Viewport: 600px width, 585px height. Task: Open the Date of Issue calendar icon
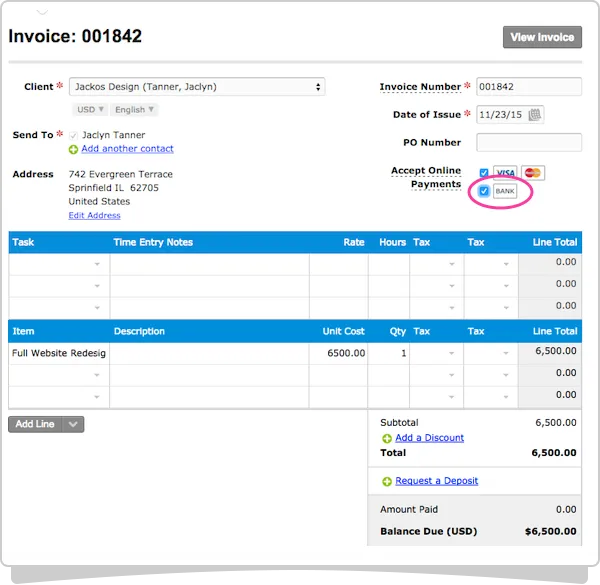[x=535, y=114]
